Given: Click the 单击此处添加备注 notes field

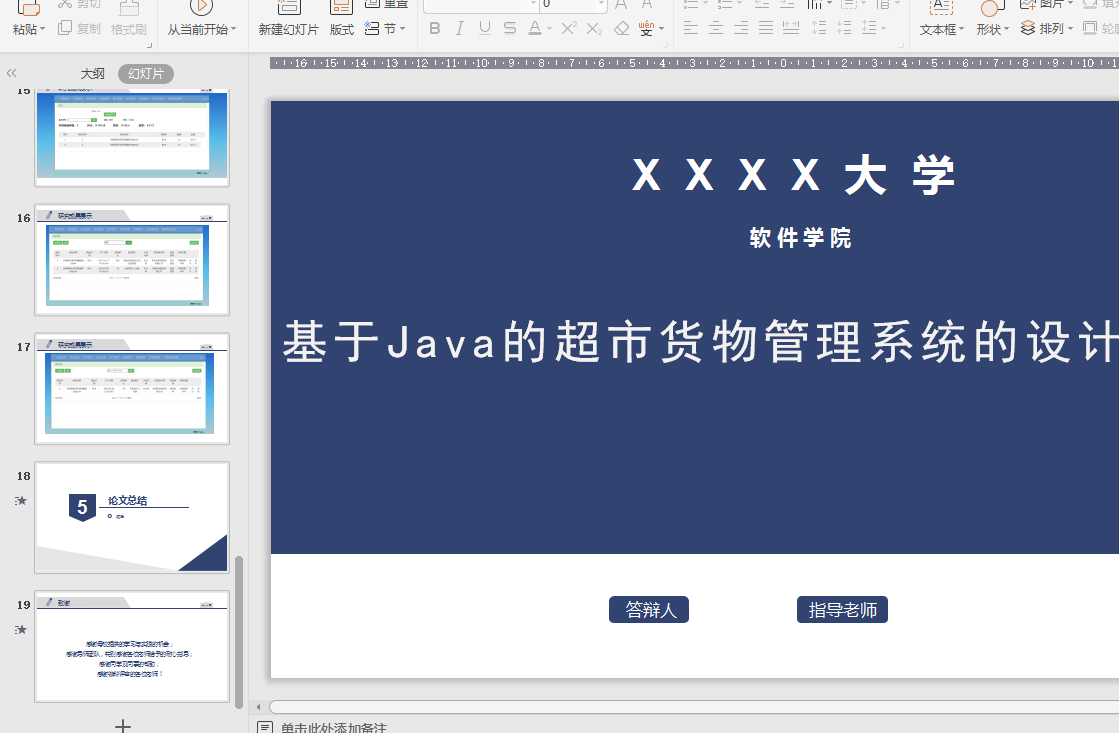Looking at the screenshot, I should pos(333,727).
